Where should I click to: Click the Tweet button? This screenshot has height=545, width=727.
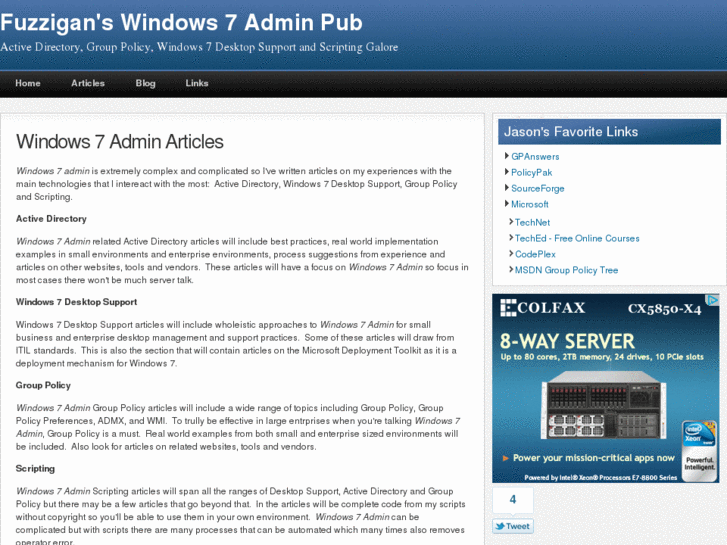(513, 526)
